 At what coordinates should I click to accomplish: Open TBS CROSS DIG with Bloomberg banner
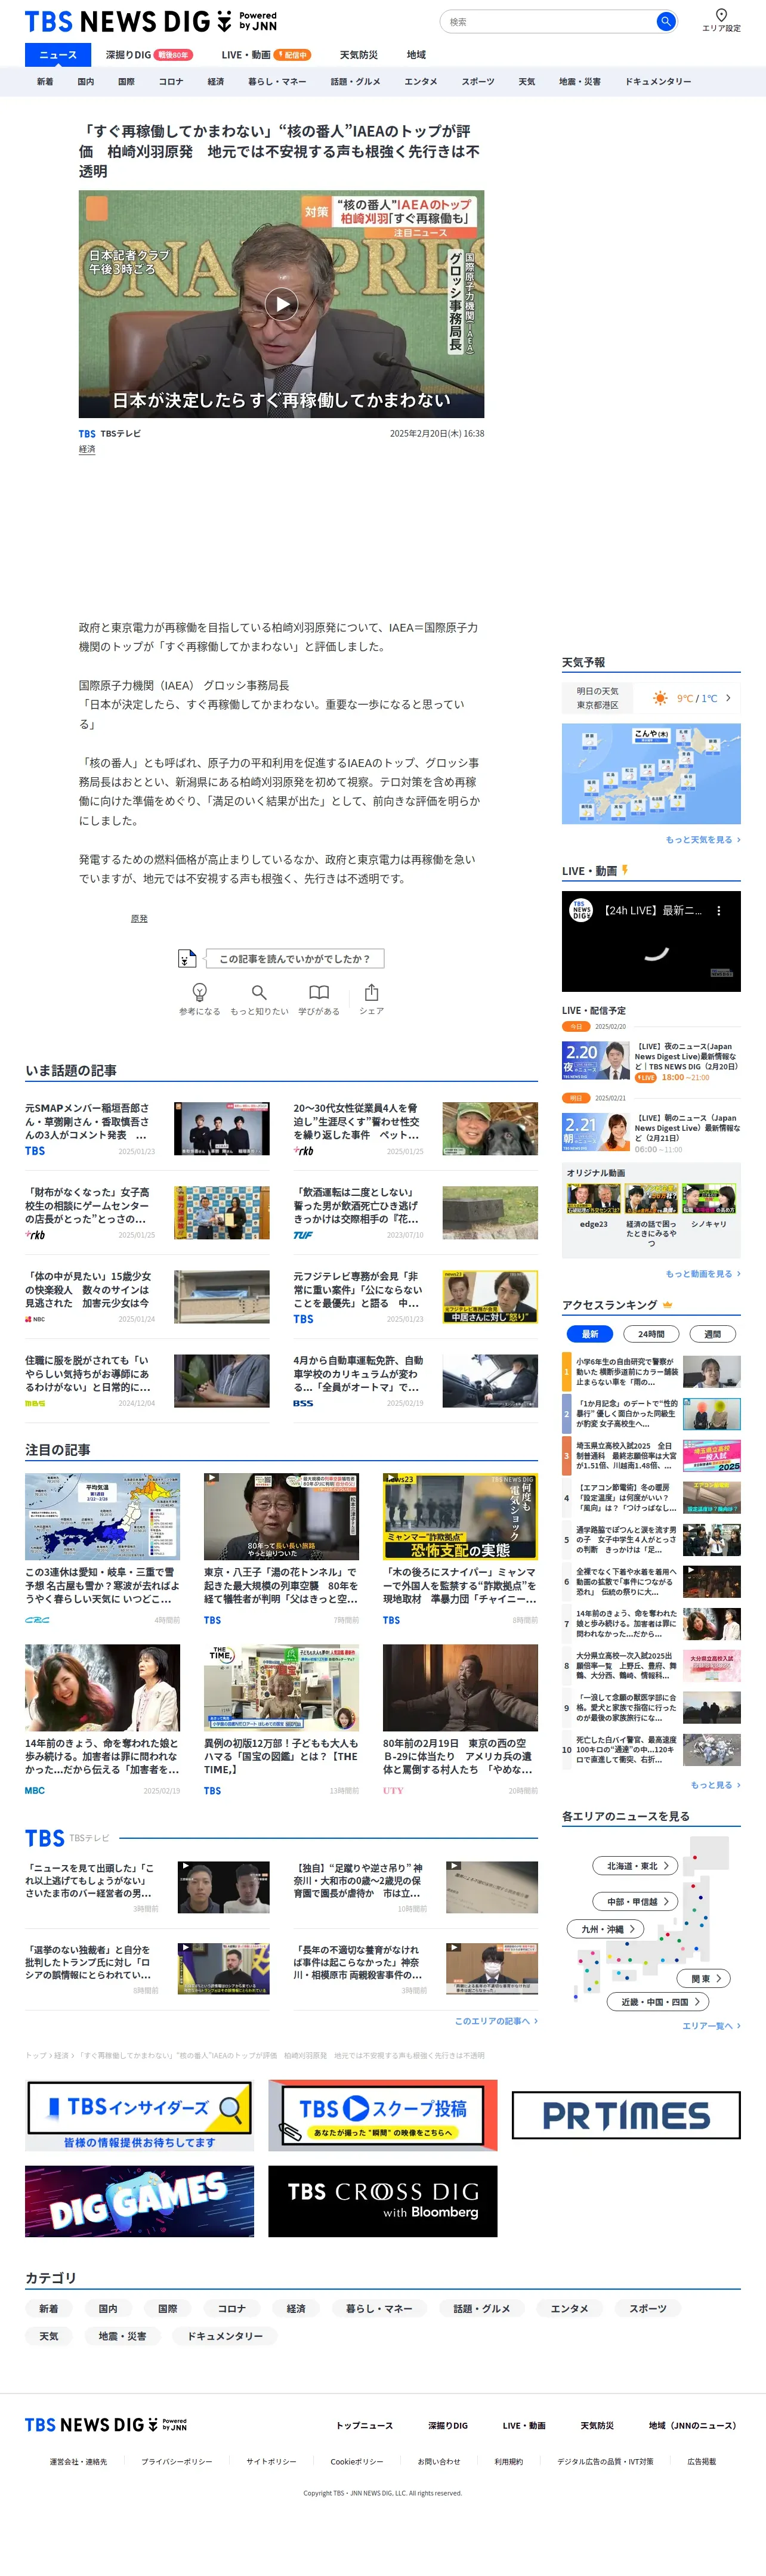(x=382, y=2201)
